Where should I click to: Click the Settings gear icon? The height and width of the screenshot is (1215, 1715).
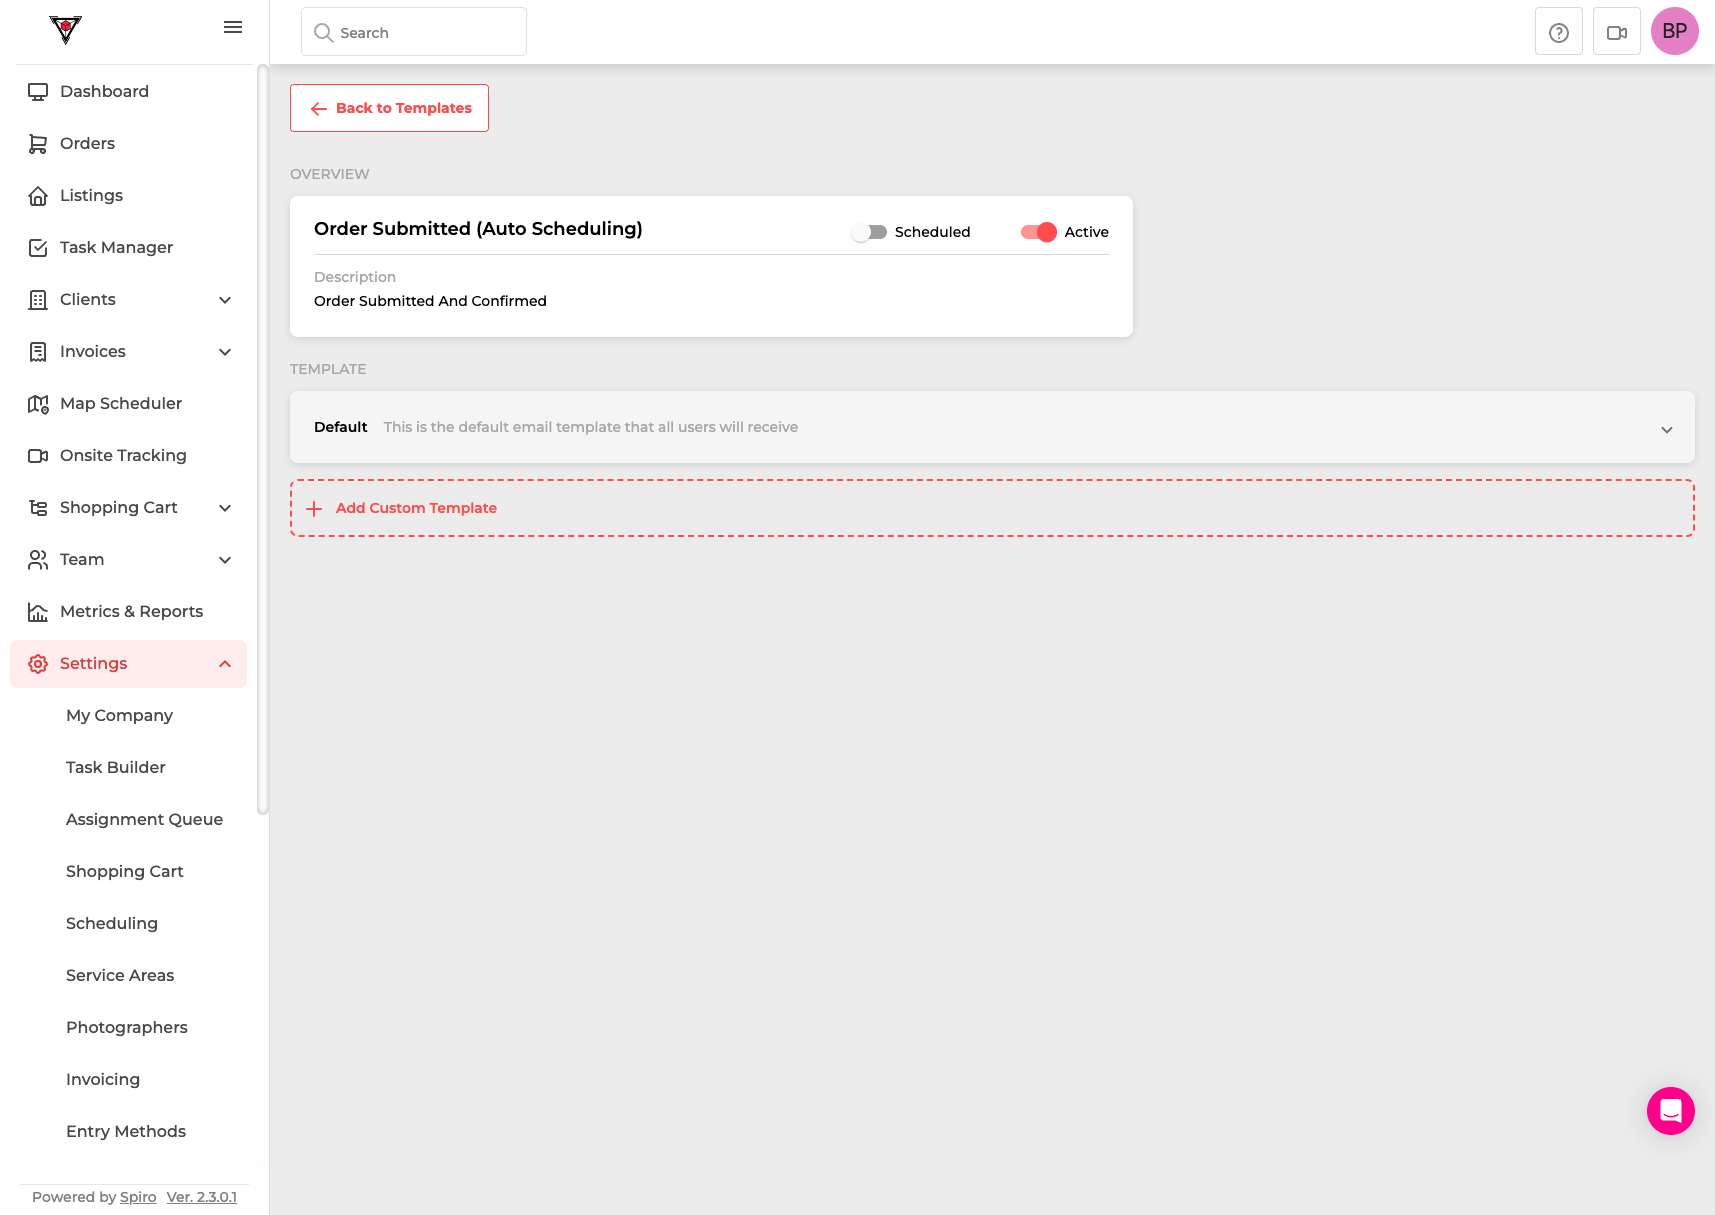click(x=38, y=664)
